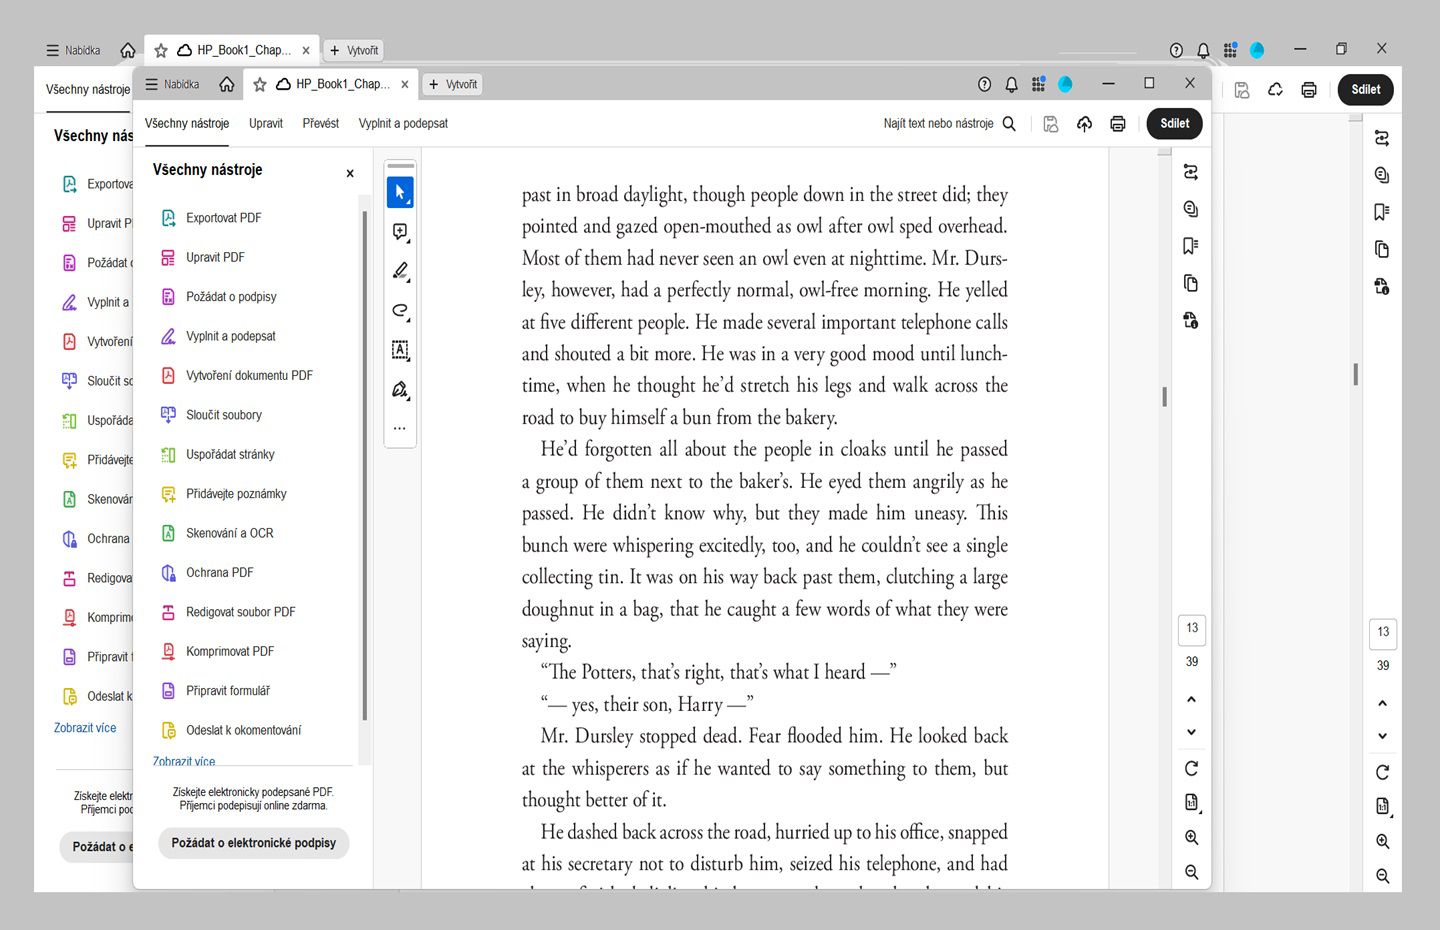Open Sloučit soubory tool

click(x=211, y=415)
